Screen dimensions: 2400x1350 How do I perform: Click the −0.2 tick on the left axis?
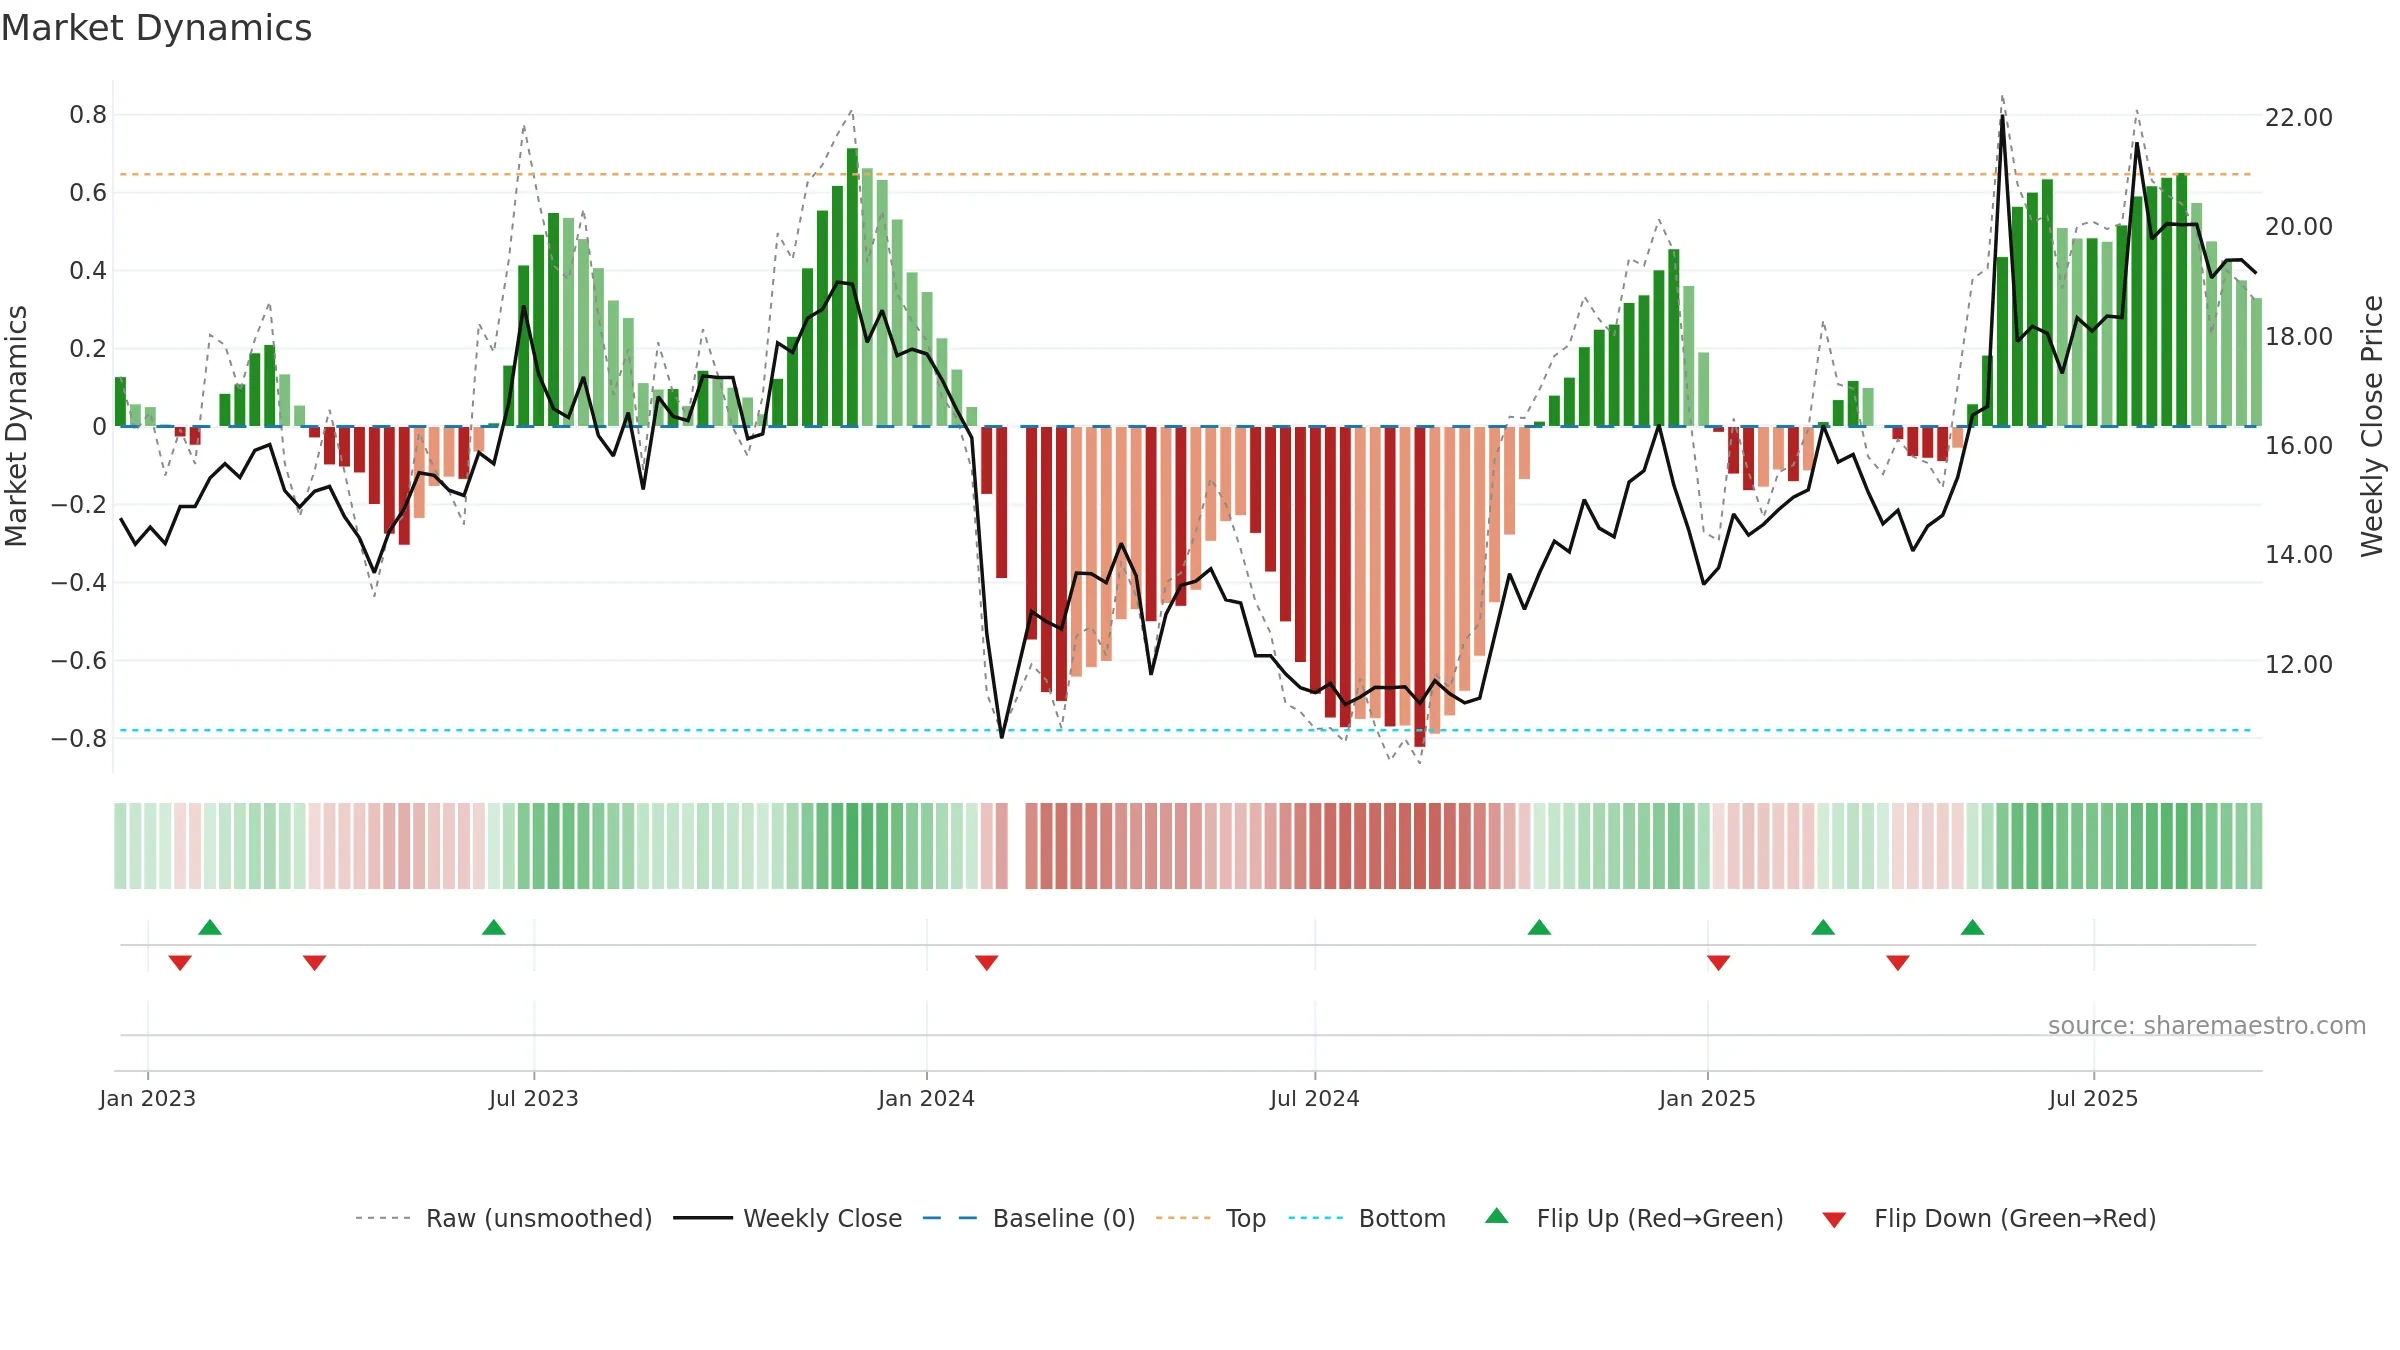coord(79,505)
